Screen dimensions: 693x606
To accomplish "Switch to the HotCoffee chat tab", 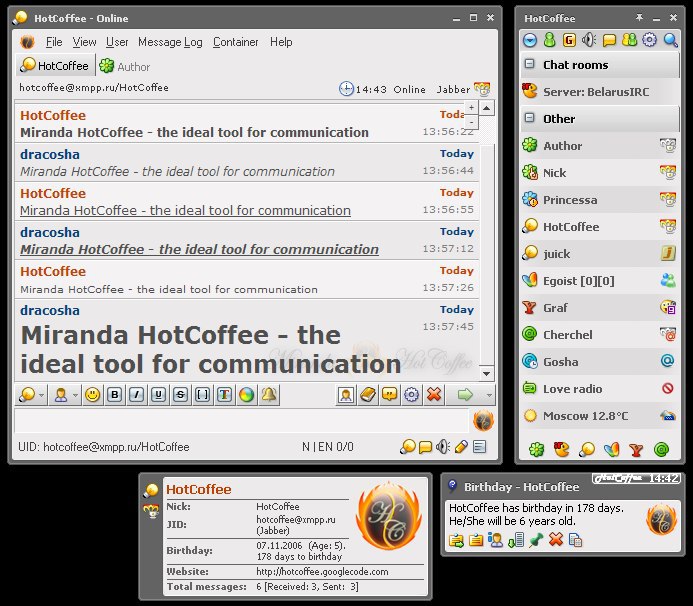I will (55, 66).
